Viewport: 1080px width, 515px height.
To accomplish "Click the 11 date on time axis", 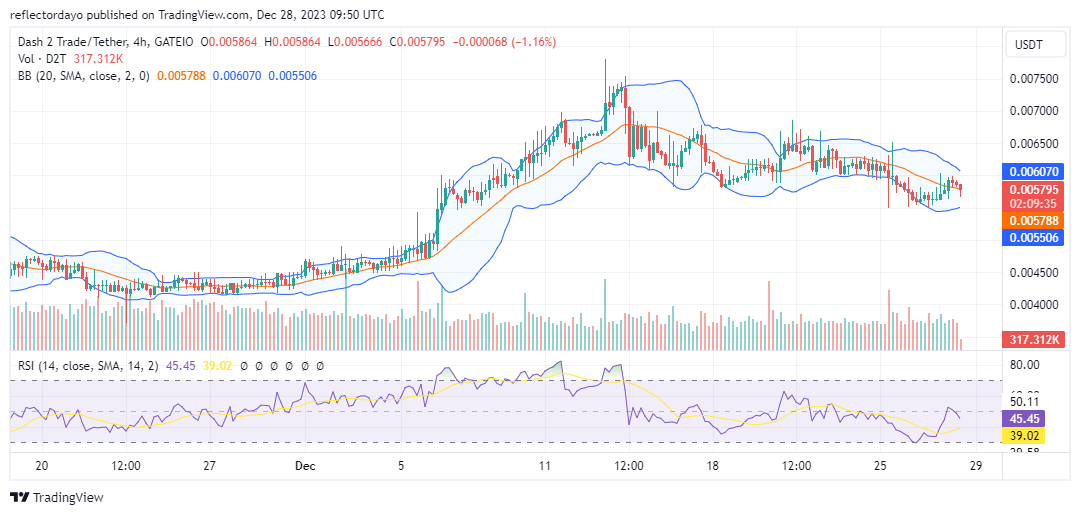I will click(545, 465).
